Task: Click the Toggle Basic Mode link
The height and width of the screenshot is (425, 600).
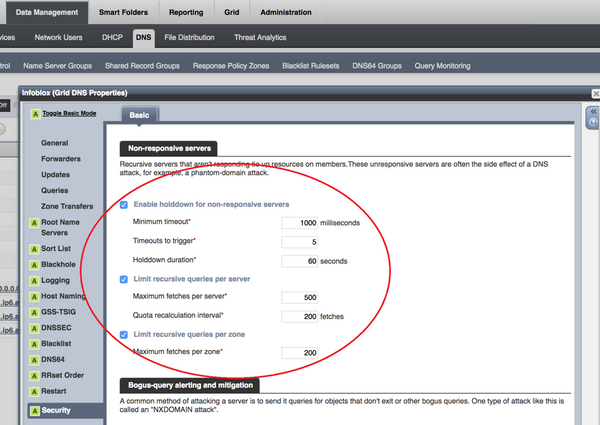Action: coord(68,113)
